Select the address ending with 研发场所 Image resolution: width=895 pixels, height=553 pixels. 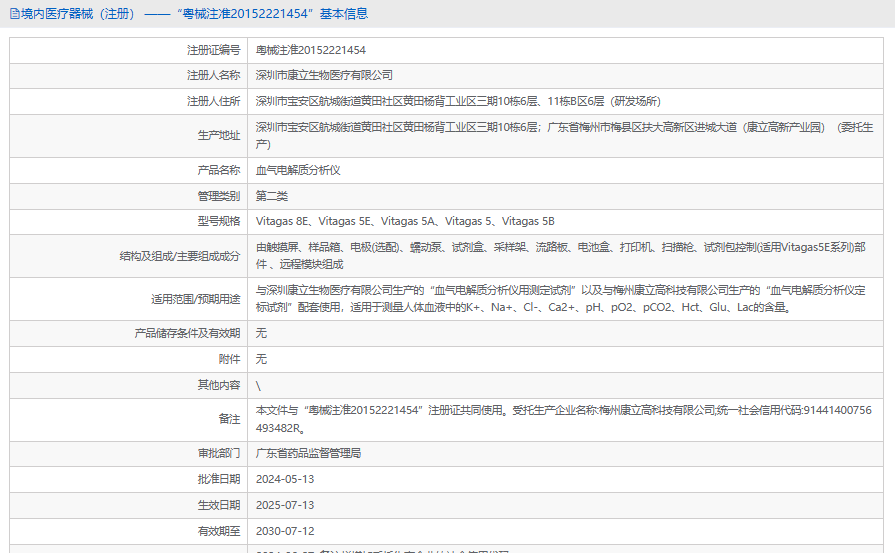click(x=458, y=102)
